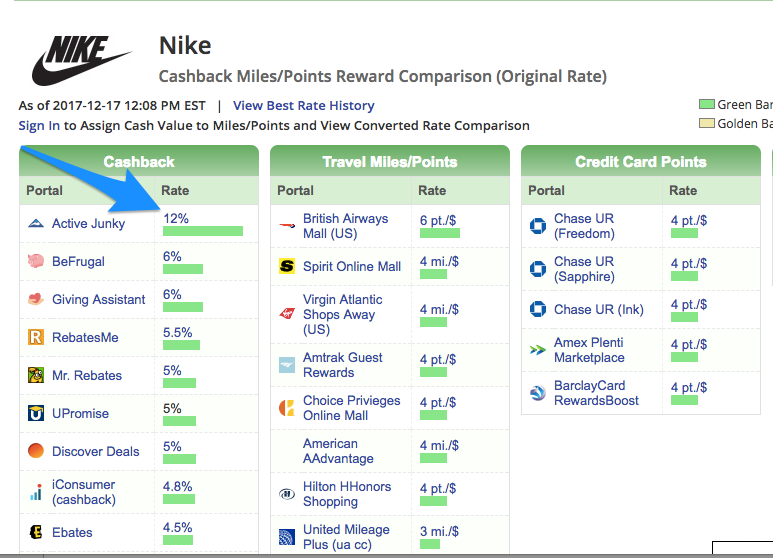This screenshot has width=773, height=558.
Task: Open the Giving Assistant portal link
Action: click(99, 299)
